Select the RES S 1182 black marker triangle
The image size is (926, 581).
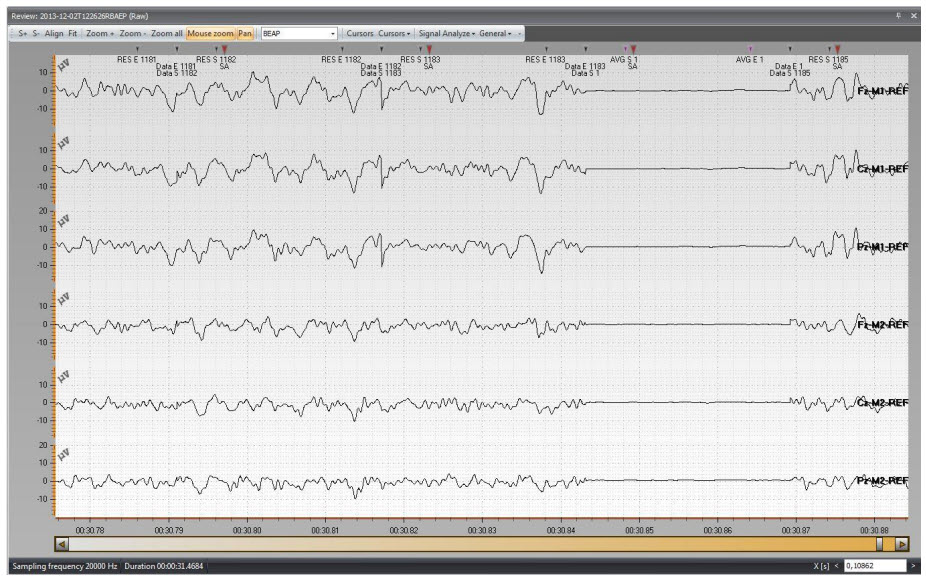pos(216,50)
